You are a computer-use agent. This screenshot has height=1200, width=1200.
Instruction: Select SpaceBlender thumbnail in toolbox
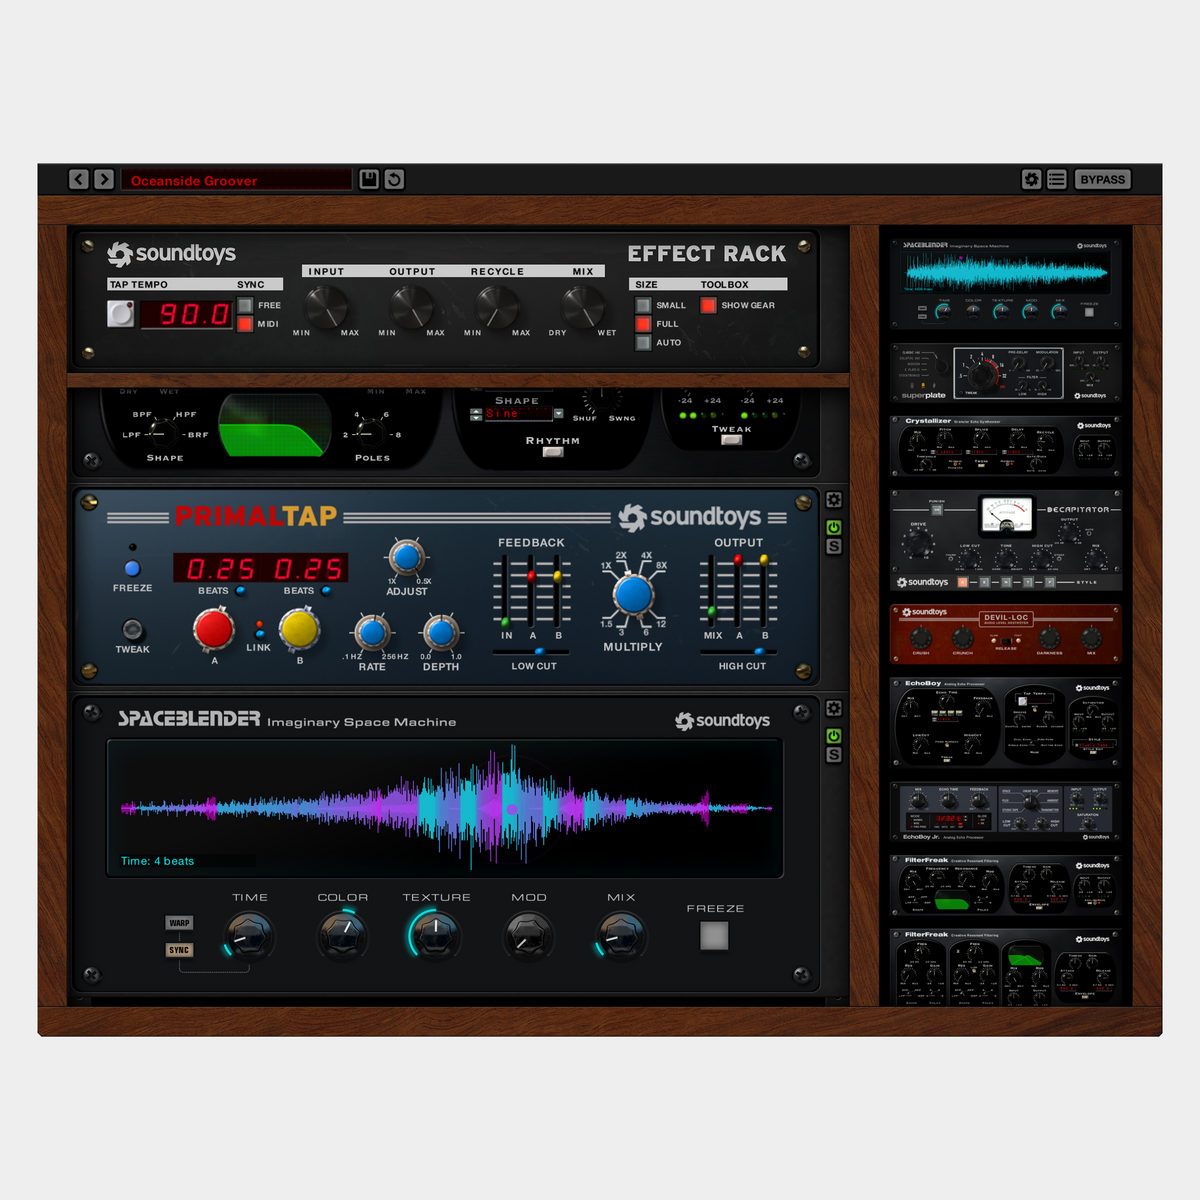1005,283
